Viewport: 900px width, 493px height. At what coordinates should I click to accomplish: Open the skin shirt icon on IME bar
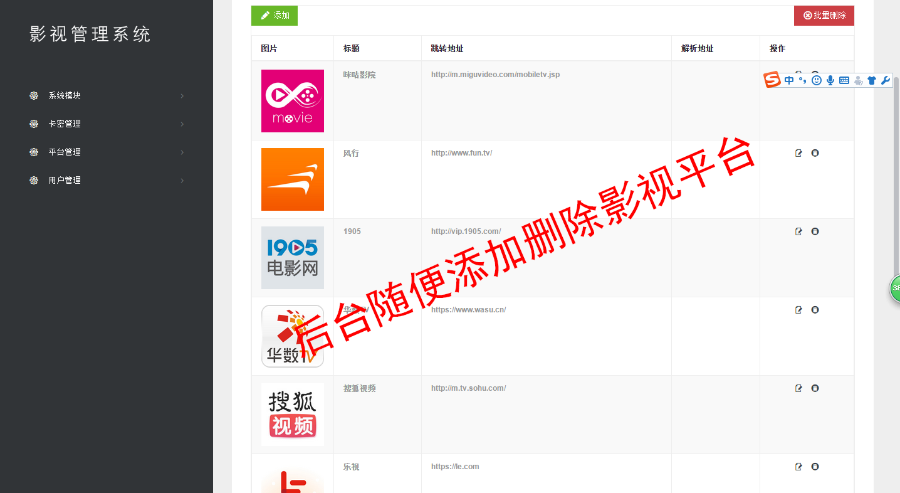(872, 80)
